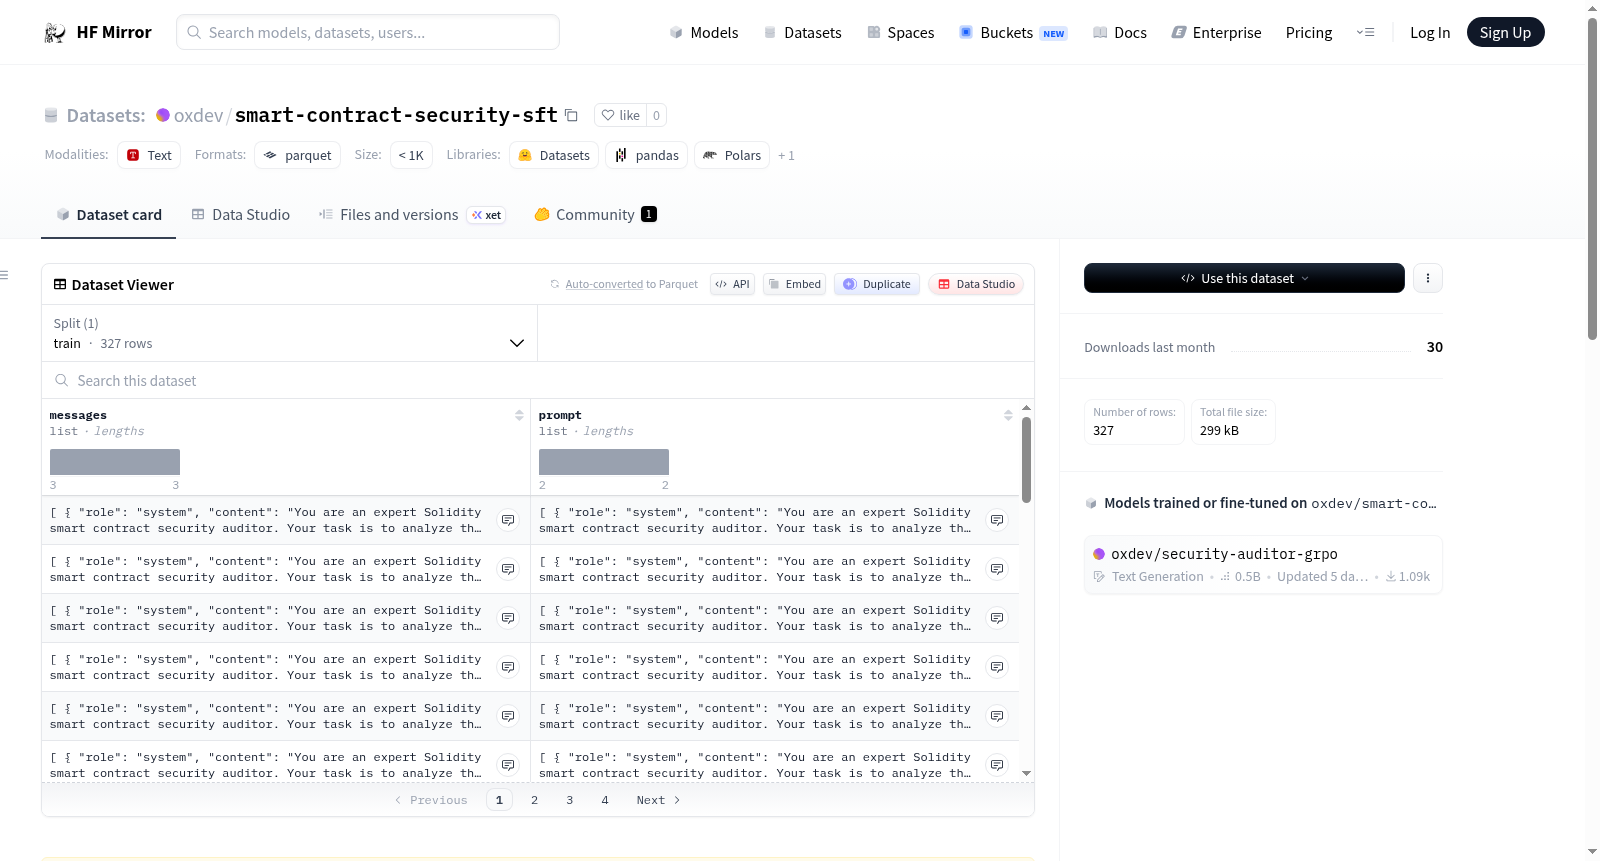Open the Models page

[x=704, y=33]
